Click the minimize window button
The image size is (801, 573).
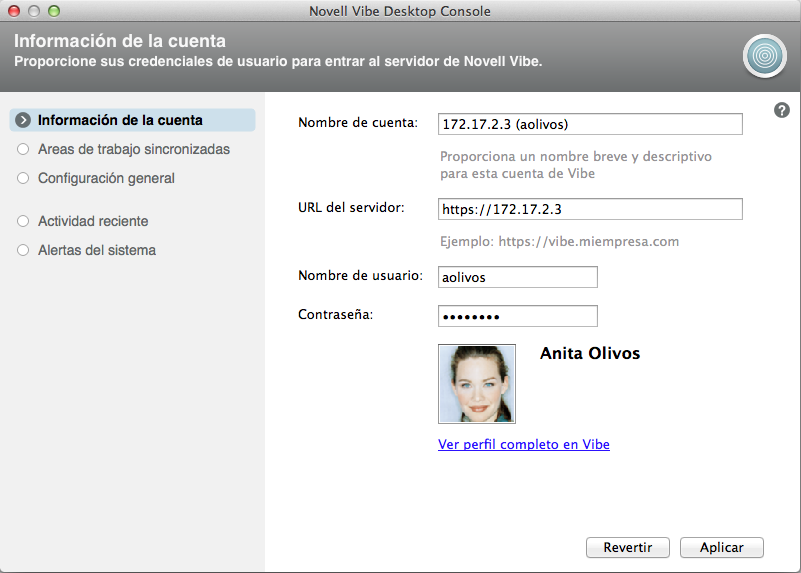click(x=34, y=11)
